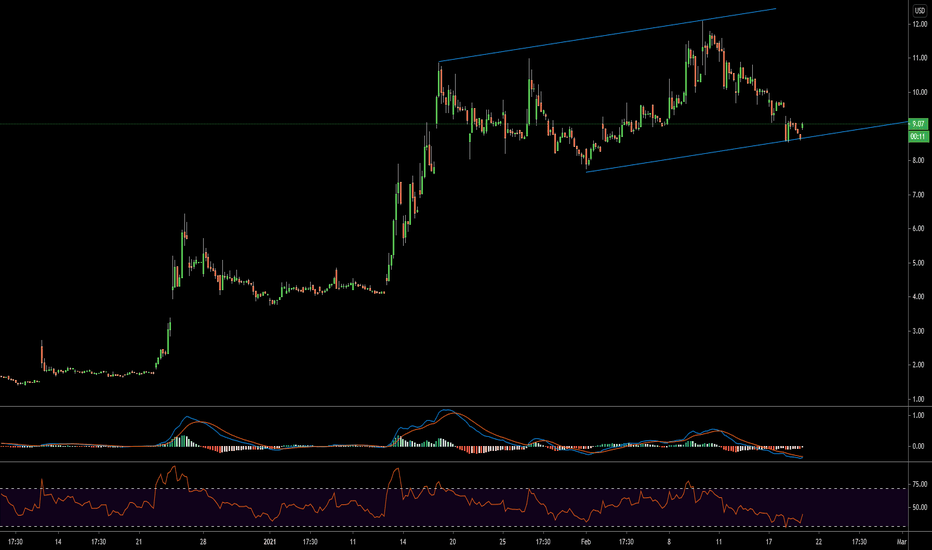932x550 pixels.
Task: Click the Mar label on the time axis
Action: click(902, 542)
